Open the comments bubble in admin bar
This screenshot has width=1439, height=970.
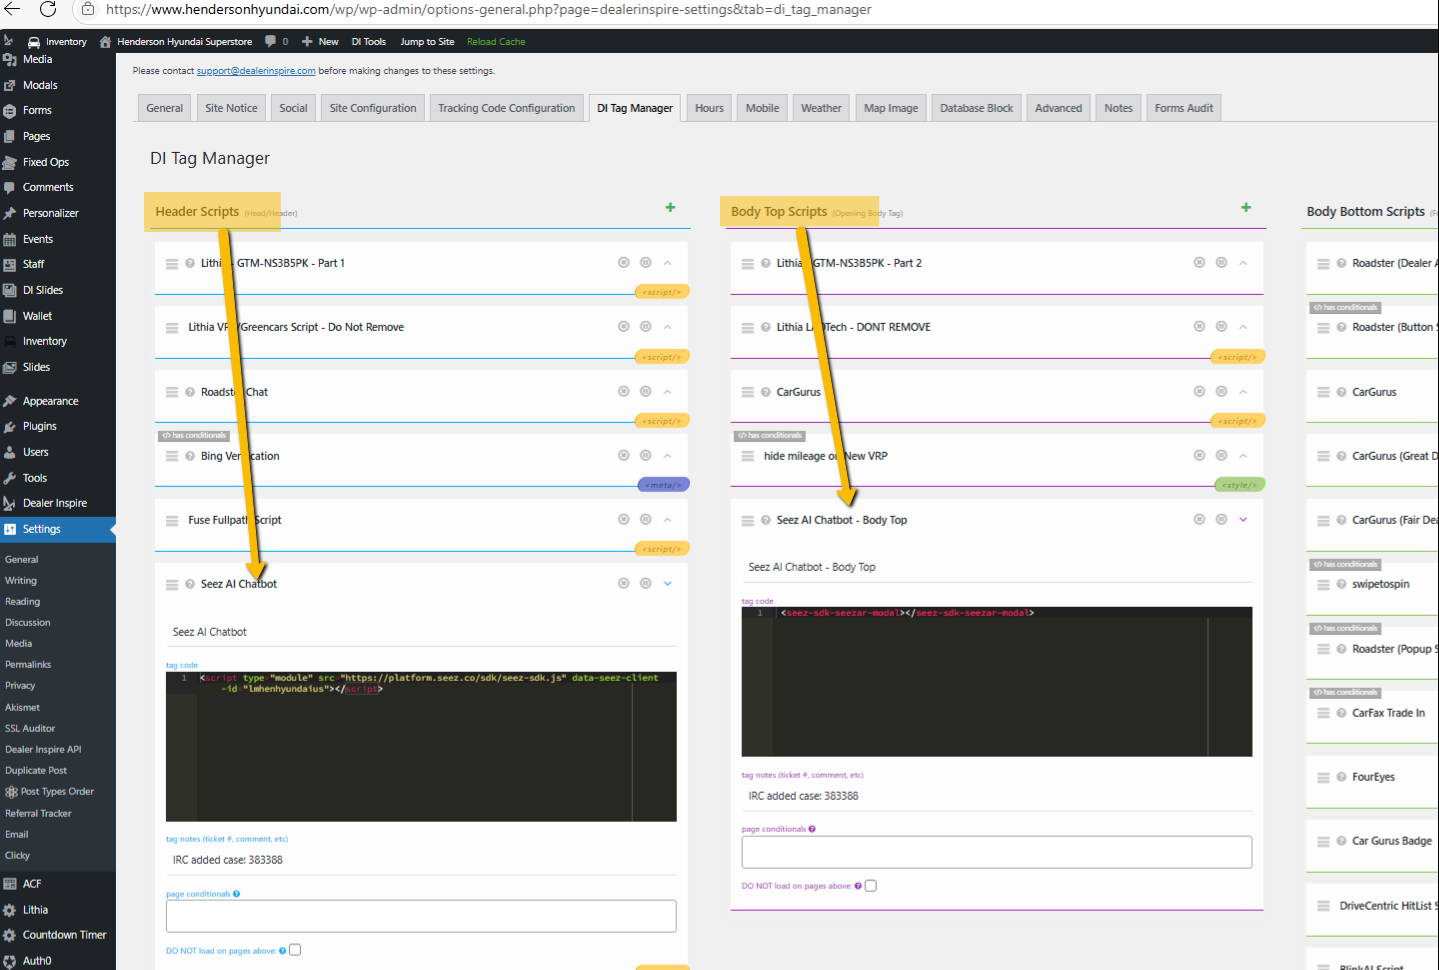[x=270, y=42]
